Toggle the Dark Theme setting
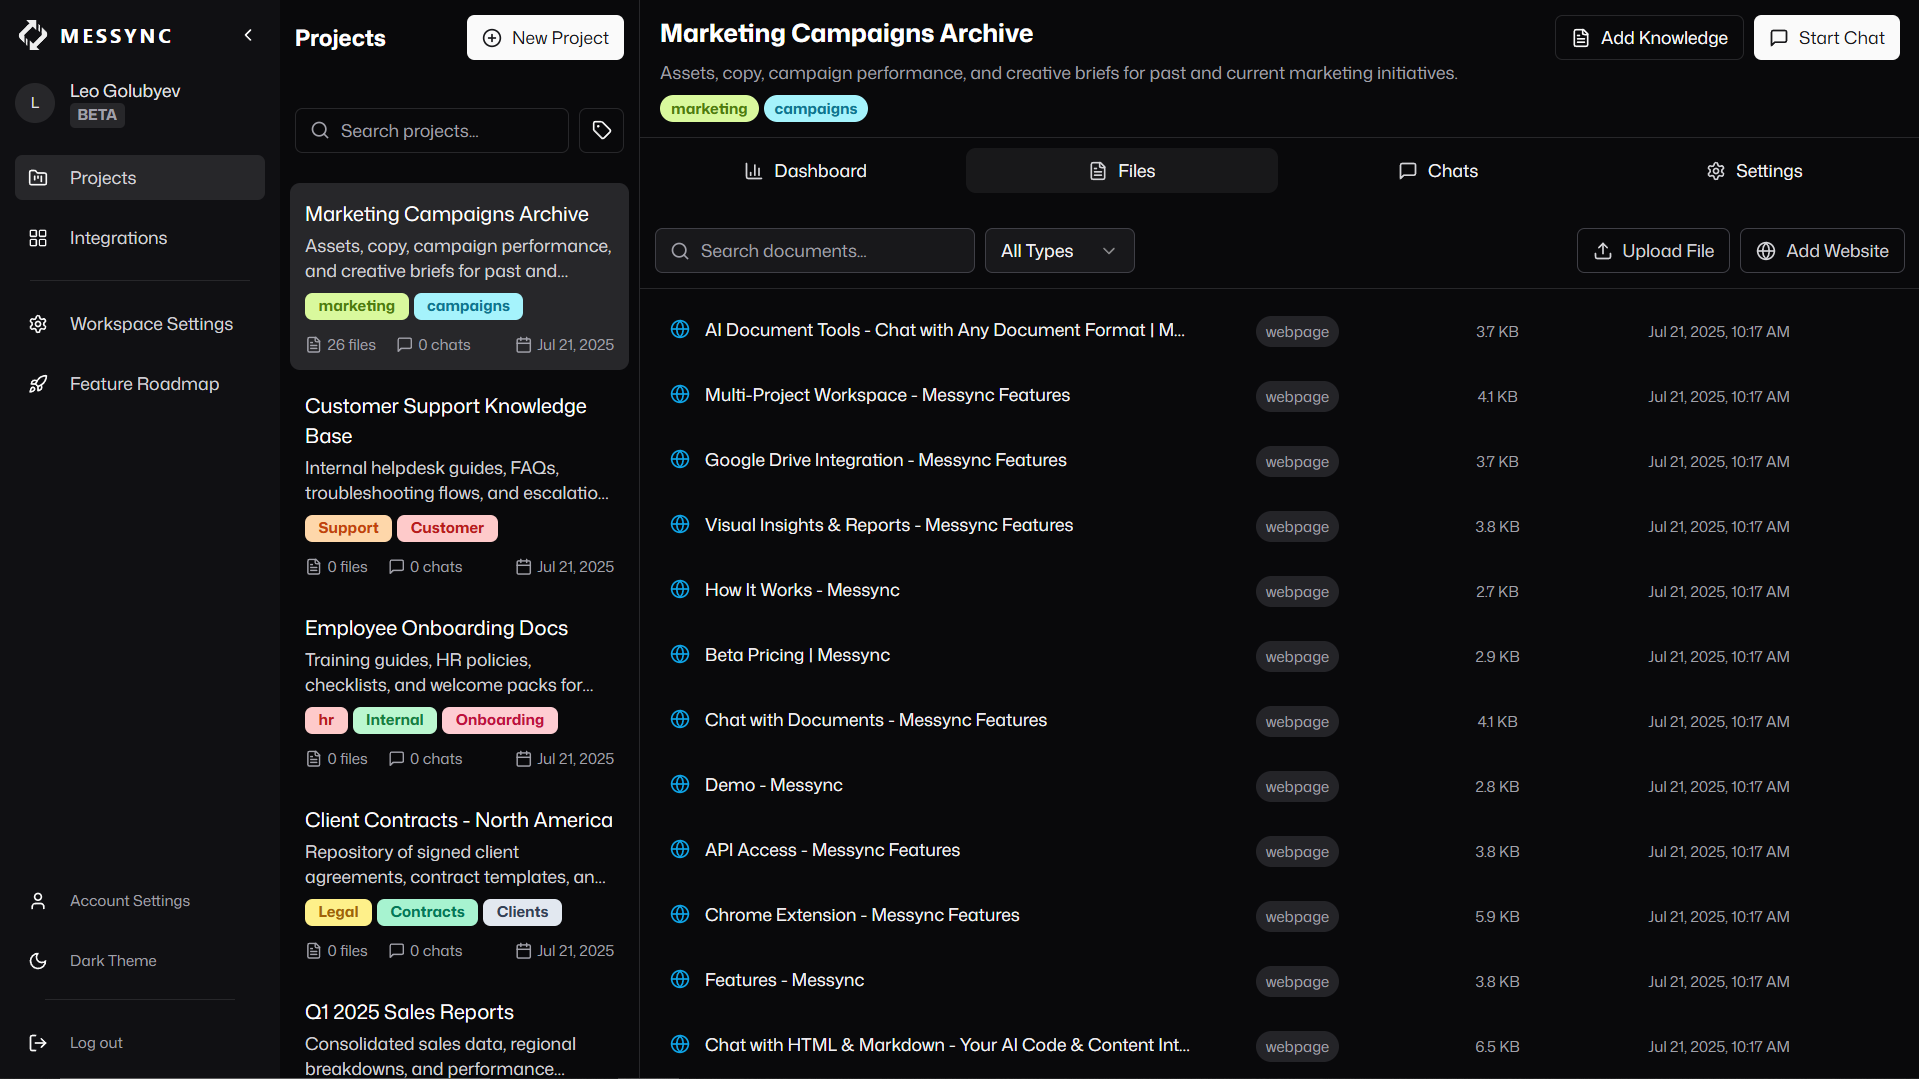Viewport: 1919px width, 1079px height. coord(140,961)
